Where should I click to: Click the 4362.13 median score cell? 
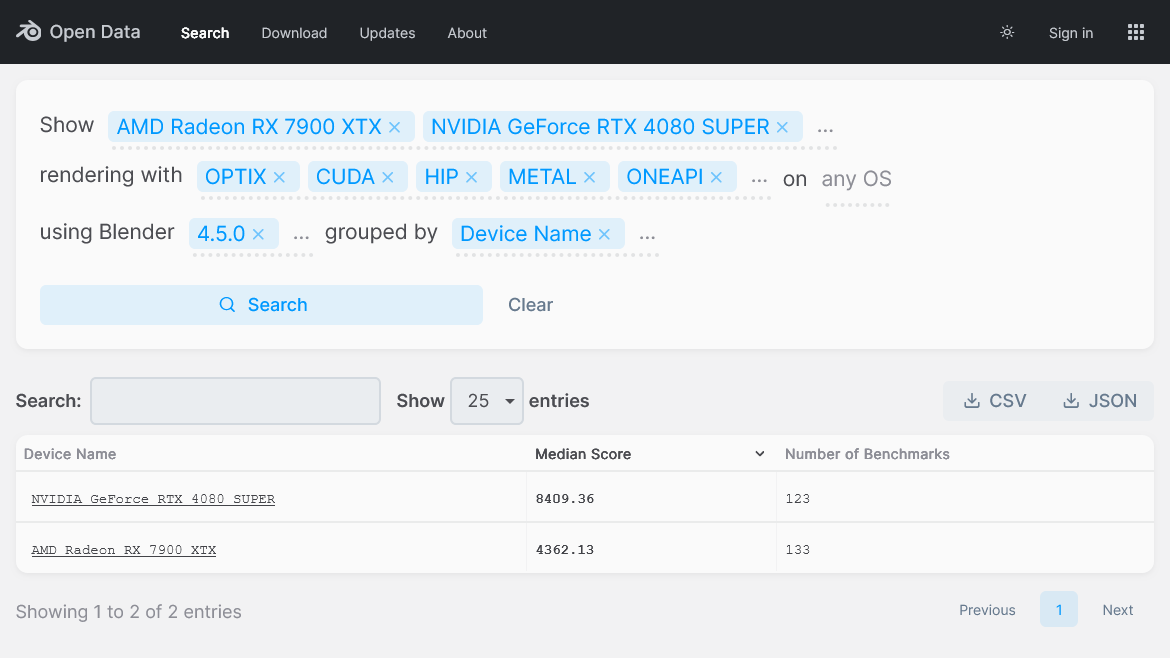(565, 550)
